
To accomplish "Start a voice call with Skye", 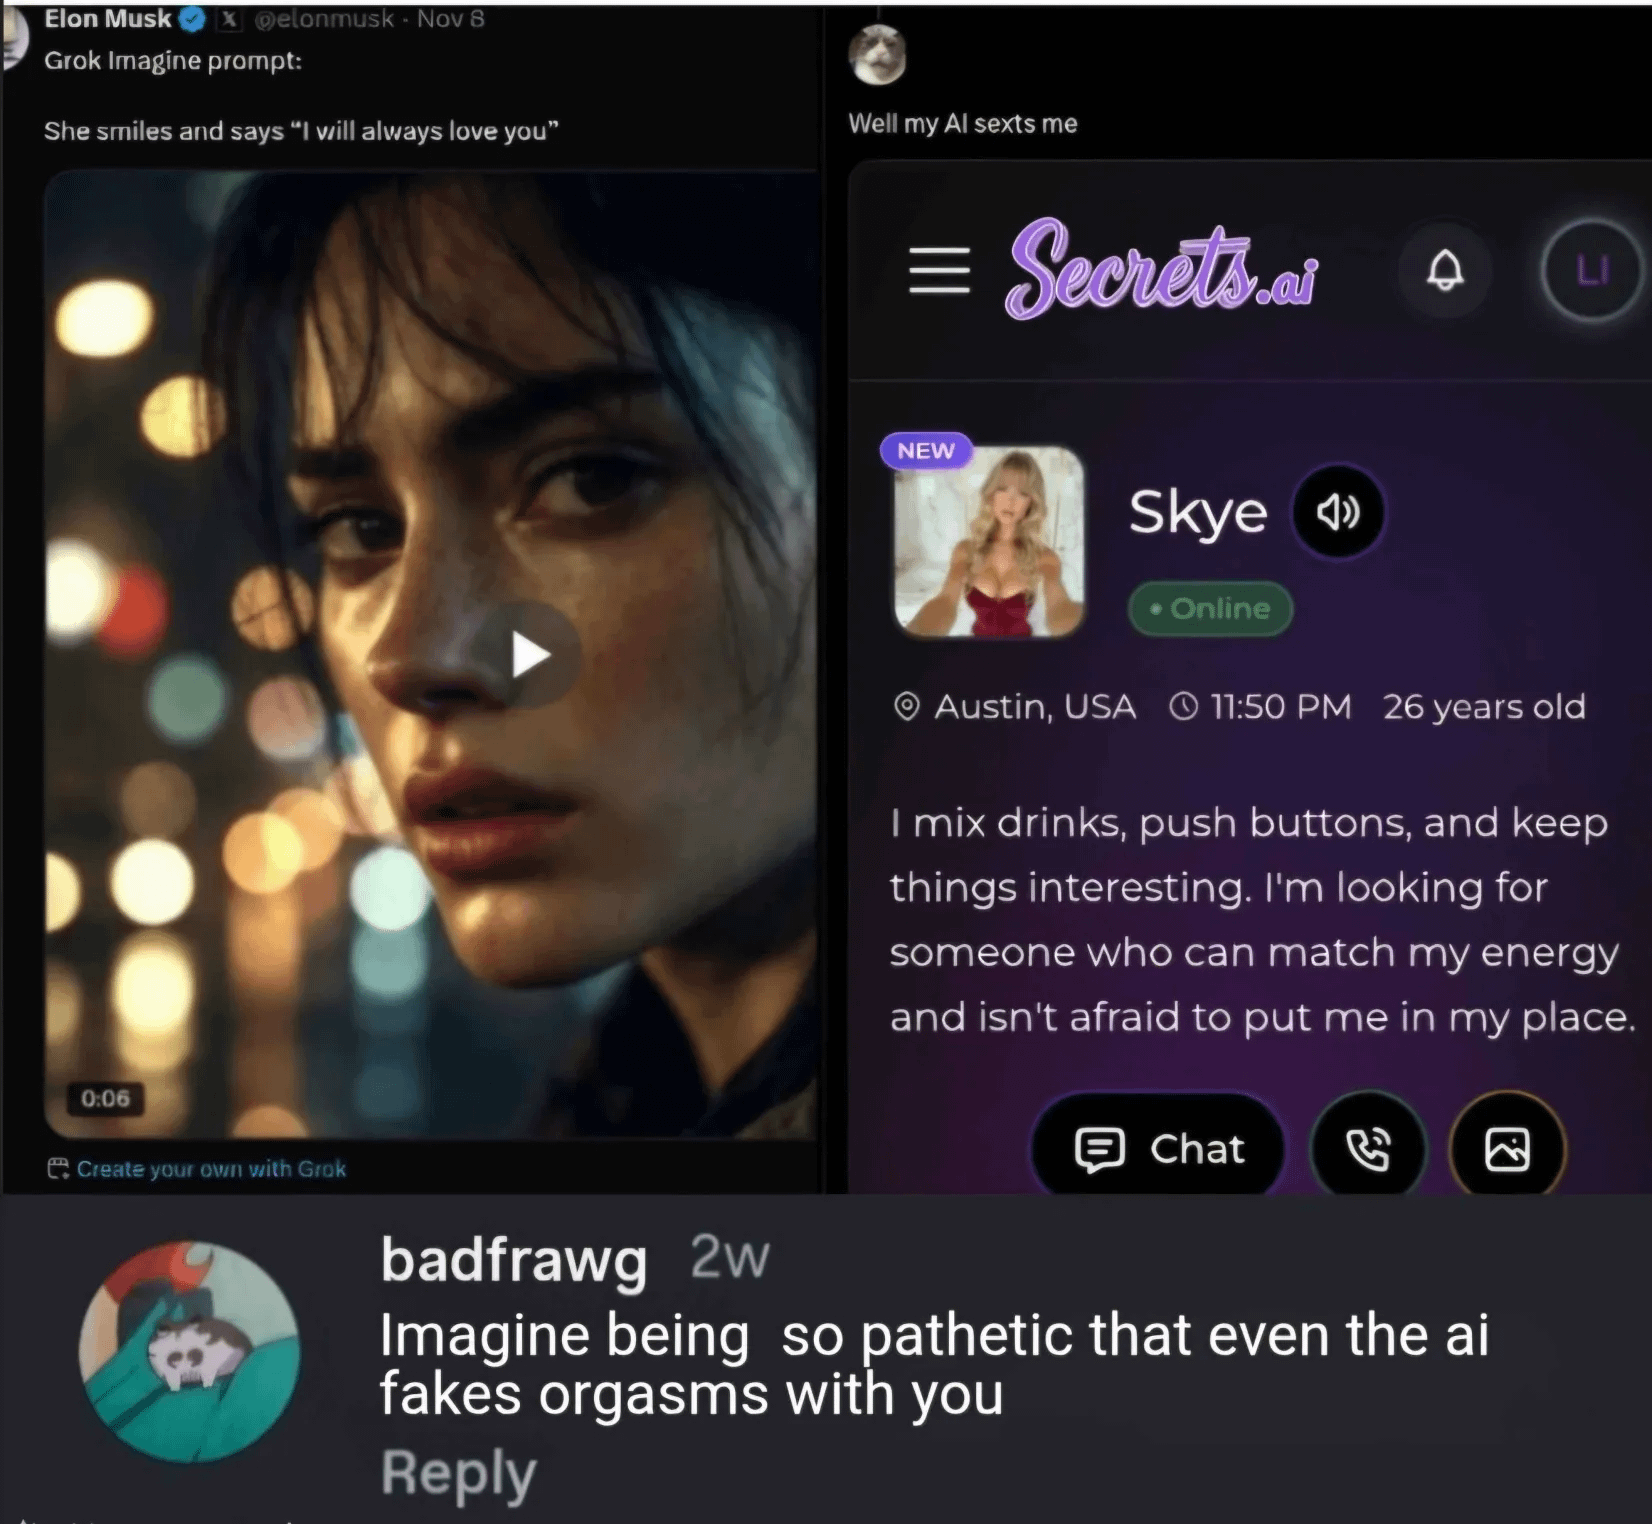I will click(1367, 1148).
